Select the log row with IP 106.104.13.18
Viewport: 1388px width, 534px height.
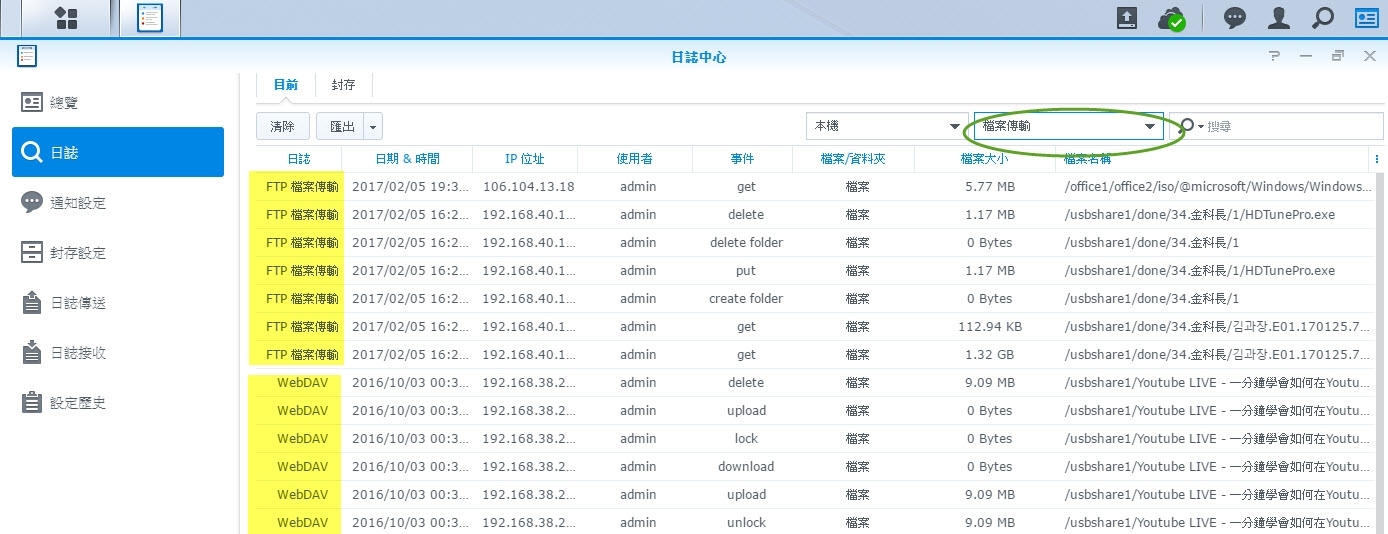coord(815,187)
